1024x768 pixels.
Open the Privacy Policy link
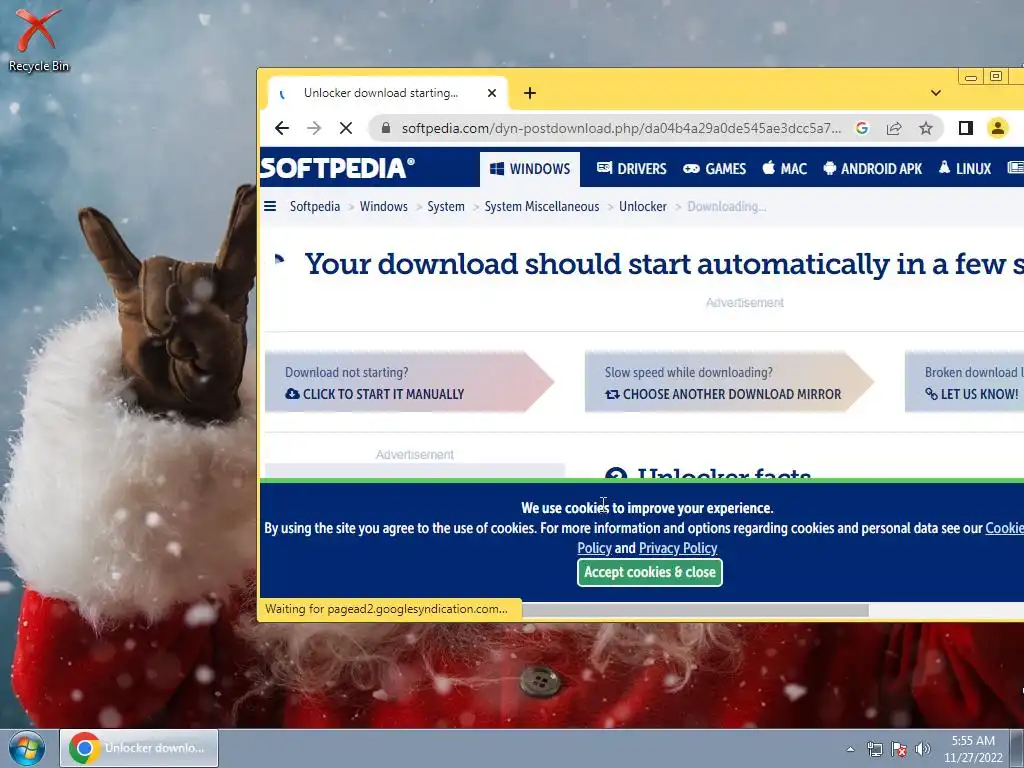(x=678, y=548)
